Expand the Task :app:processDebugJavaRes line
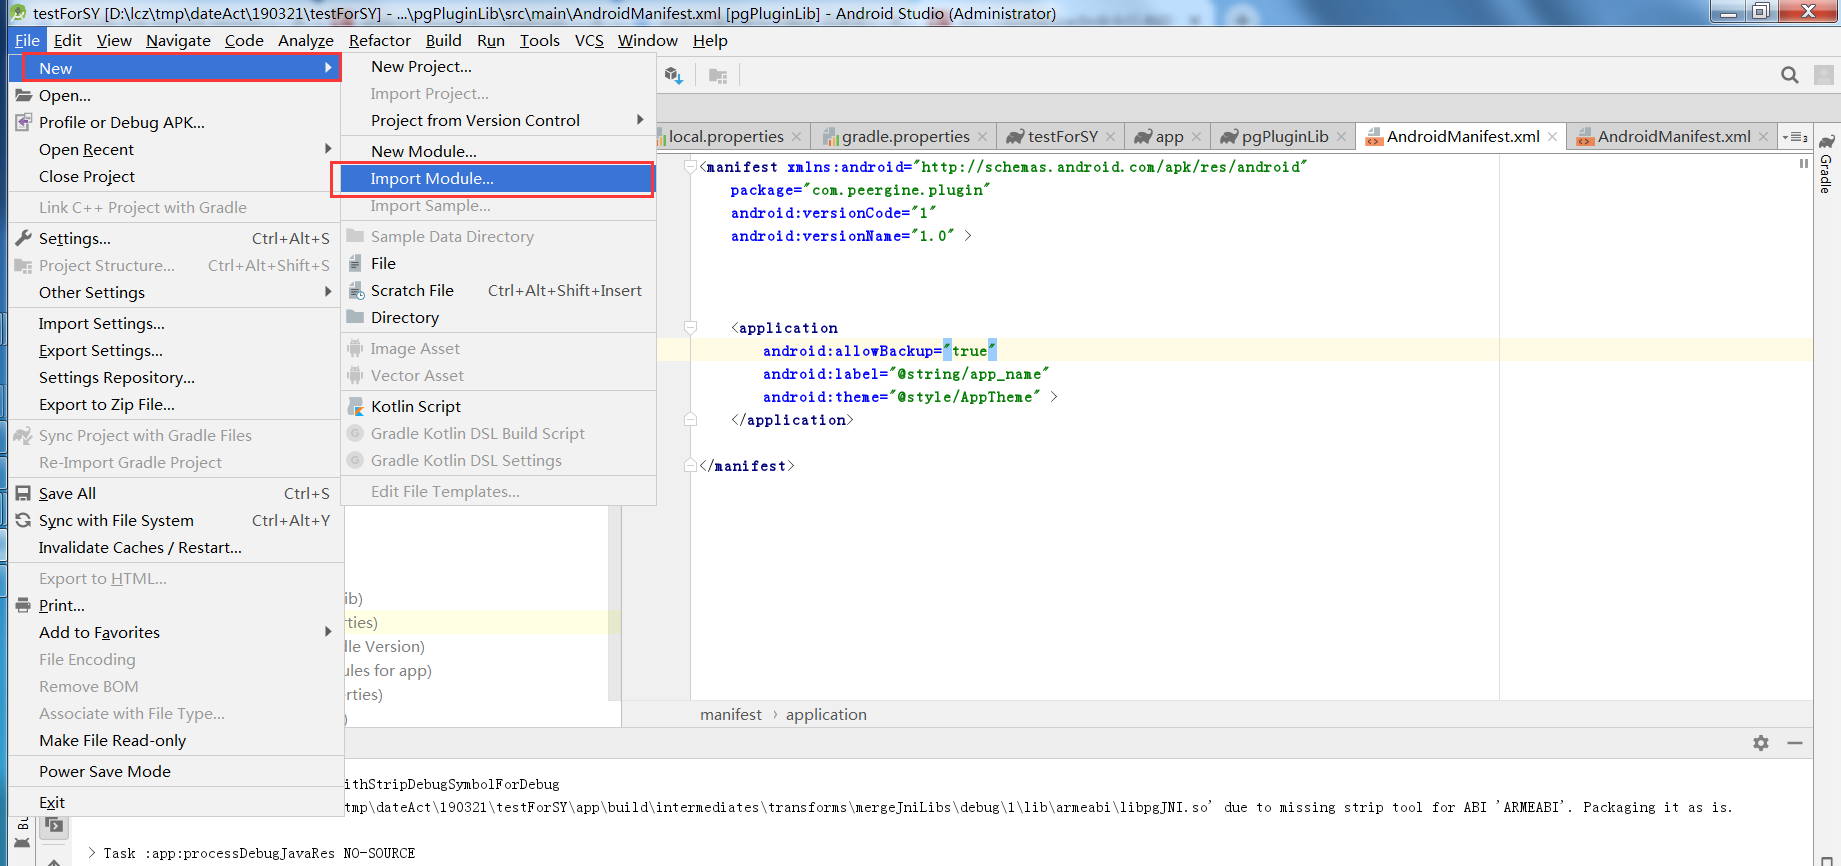Screen dimensions: 1841x866 point(92,853)
